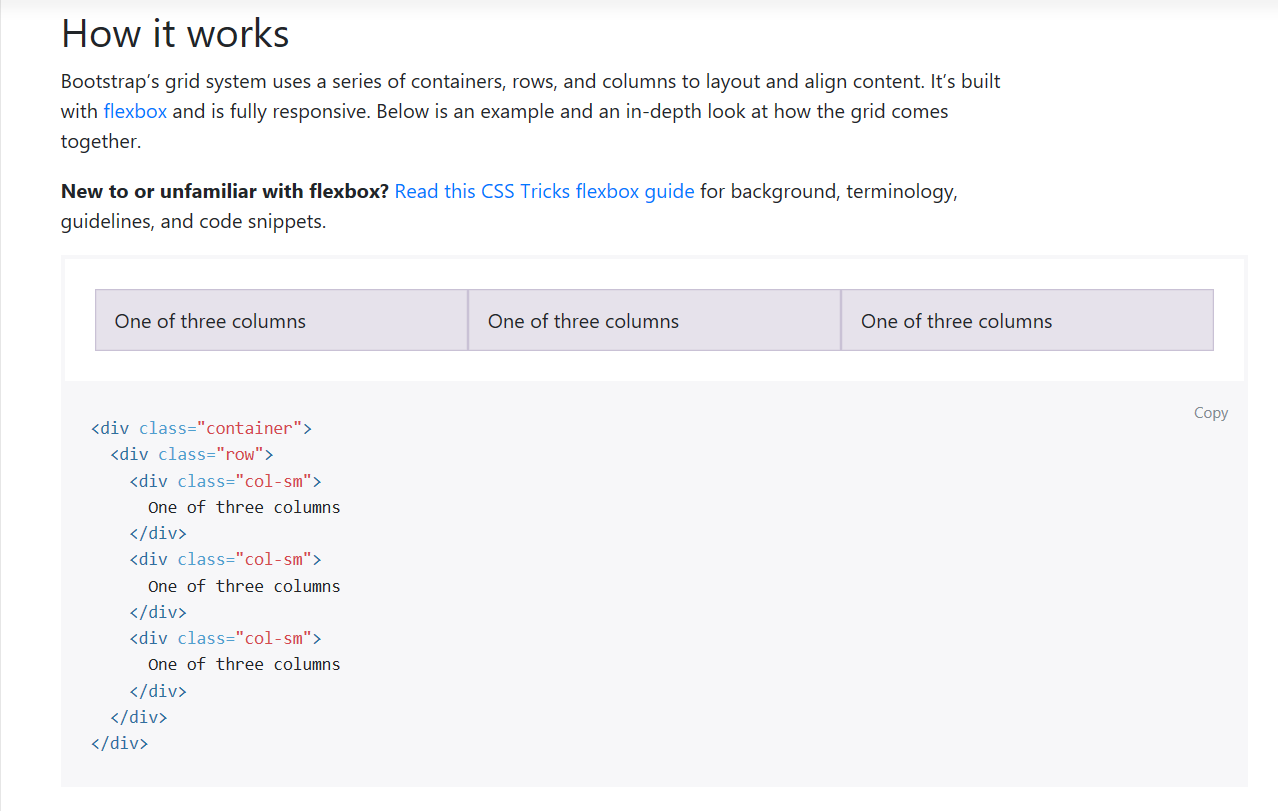Select the rightmost 'One of three columns' box
1278x811 pixels.
[1027, 320]
